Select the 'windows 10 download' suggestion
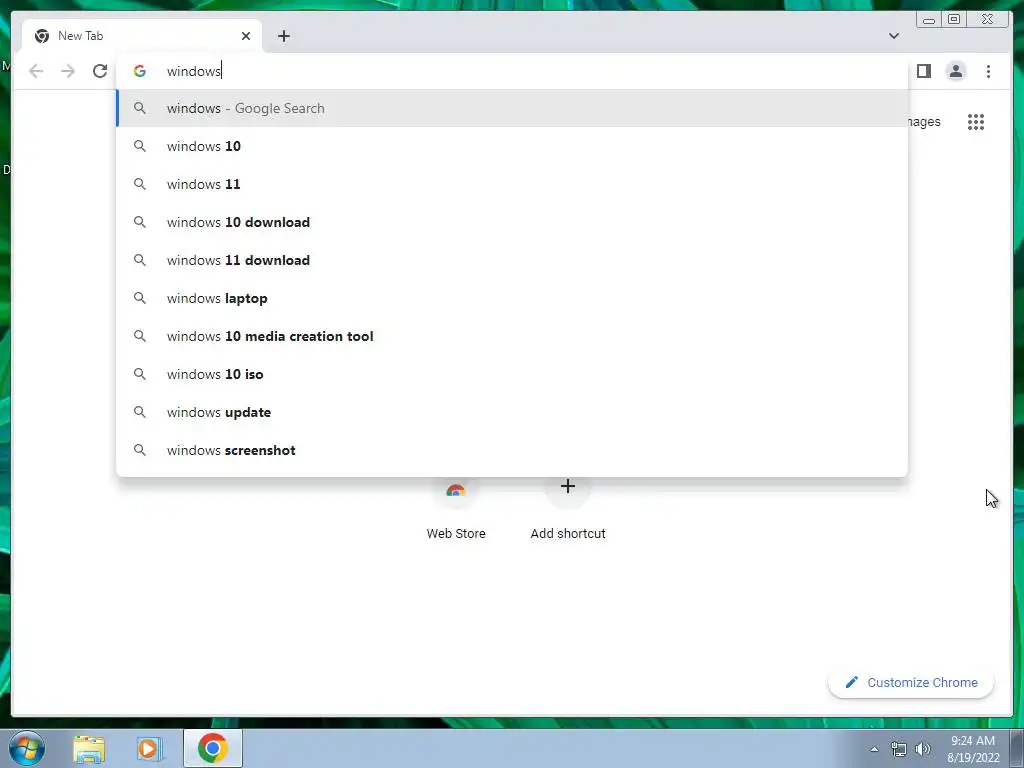This screenshot has height=768, width=1024. (x=513, y=222)
